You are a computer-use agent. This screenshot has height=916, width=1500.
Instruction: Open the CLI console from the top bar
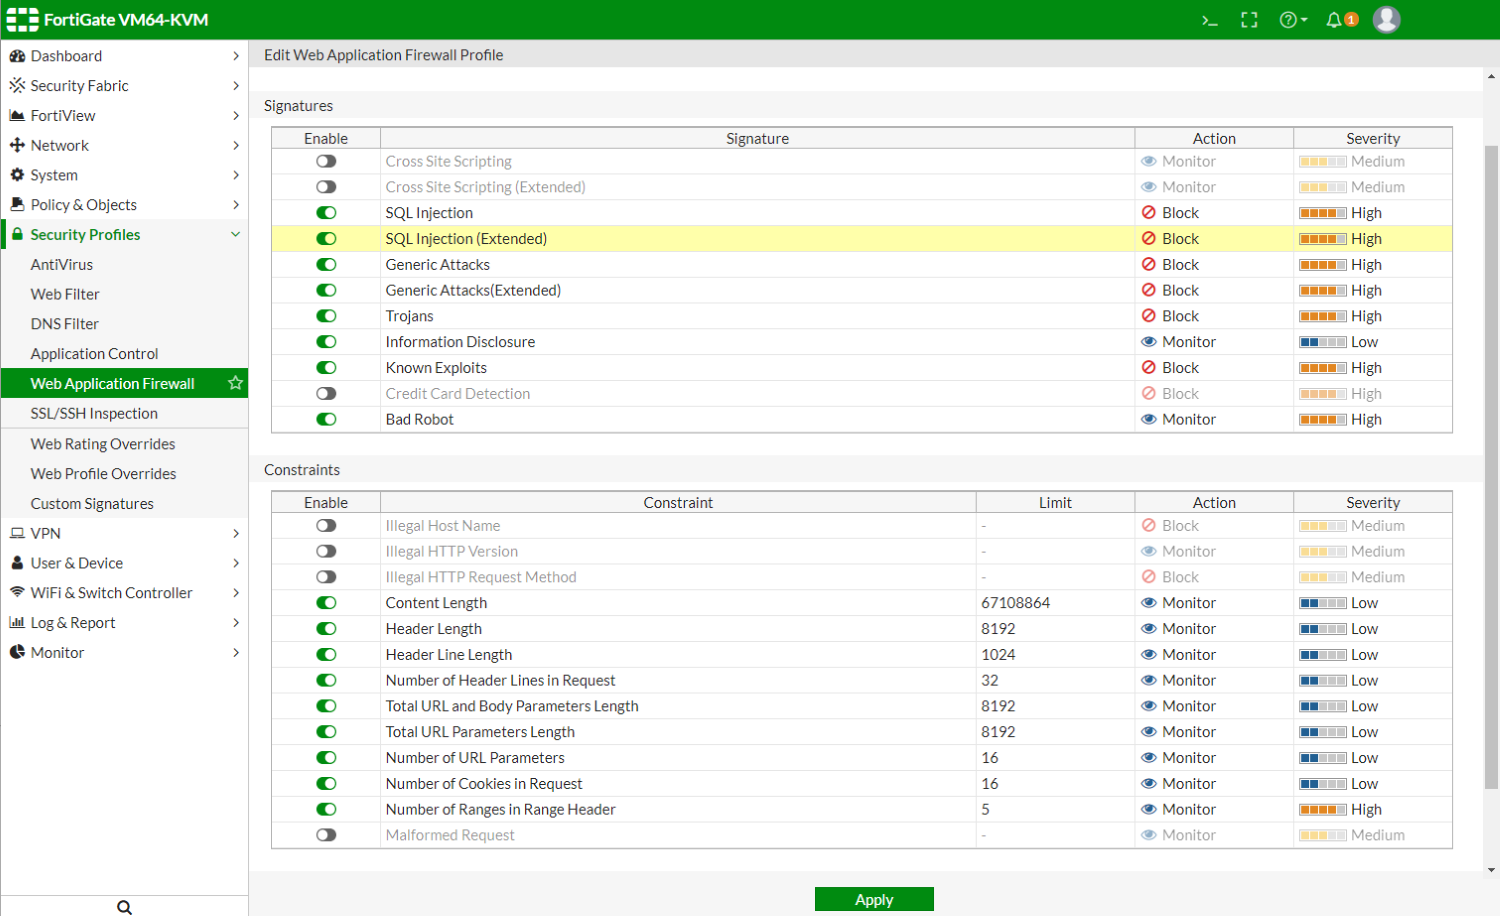point(1209,19)
